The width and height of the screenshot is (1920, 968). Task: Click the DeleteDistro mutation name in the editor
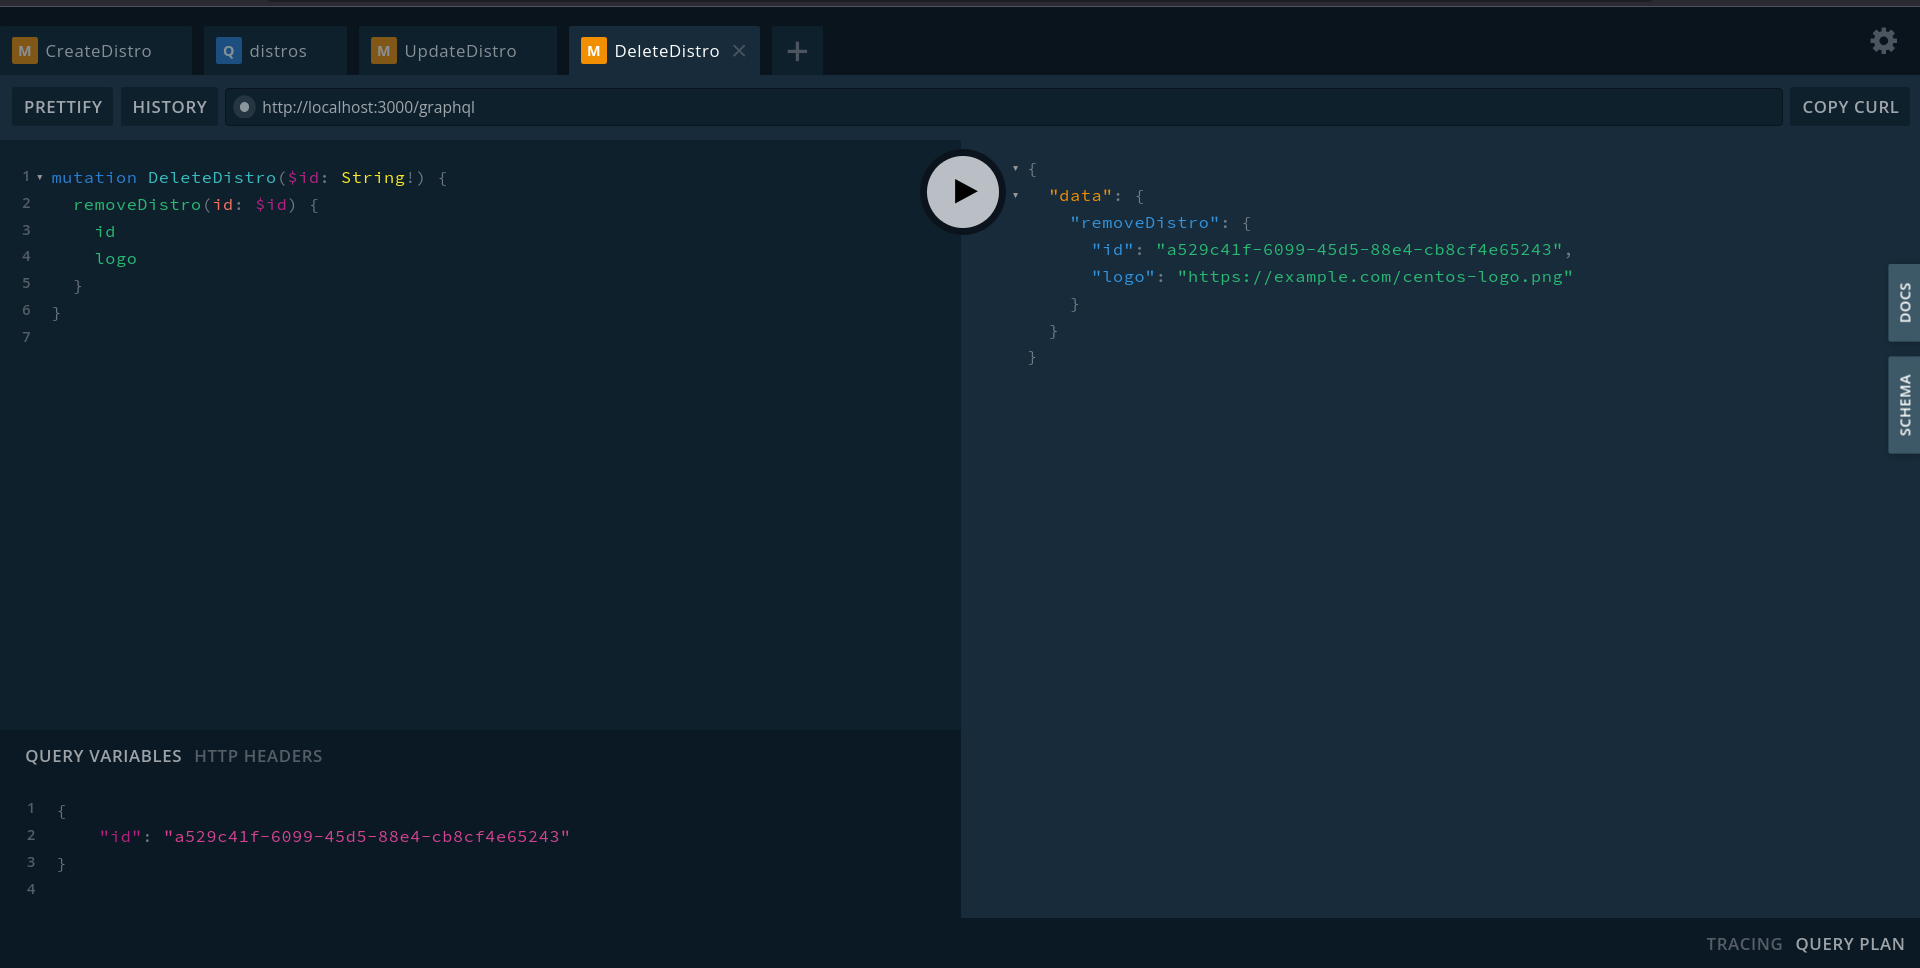[x=212, y=177]
